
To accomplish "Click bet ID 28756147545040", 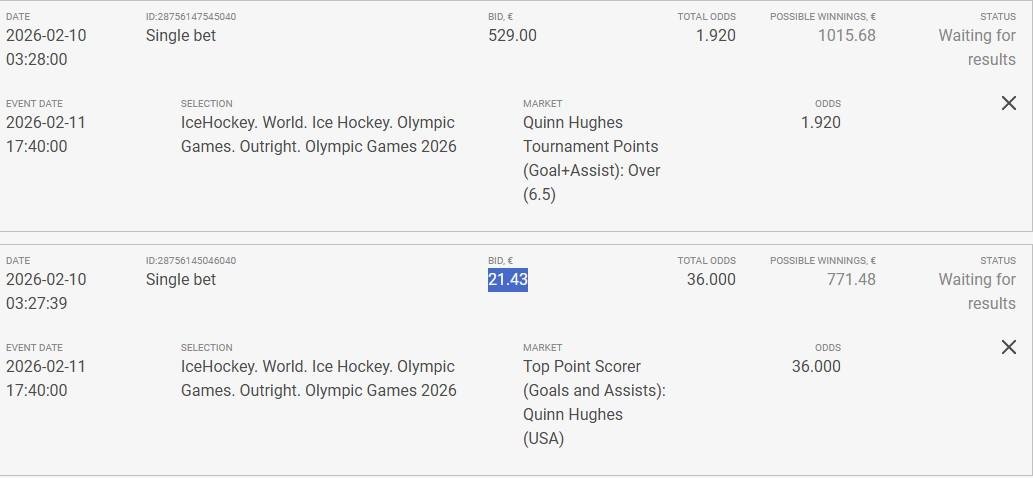I will click(x=191, y=17).
